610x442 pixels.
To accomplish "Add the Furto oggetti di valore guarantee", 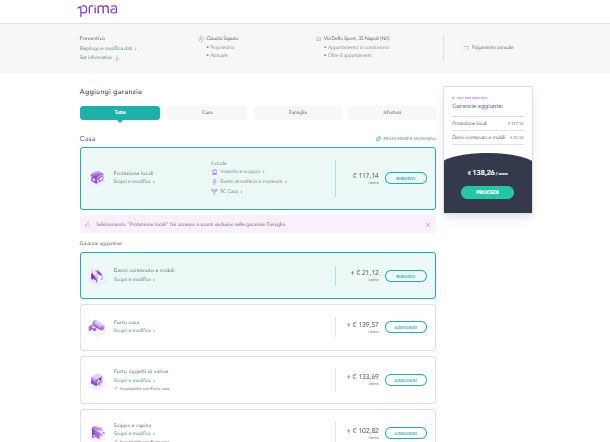I will click(406, 380).
